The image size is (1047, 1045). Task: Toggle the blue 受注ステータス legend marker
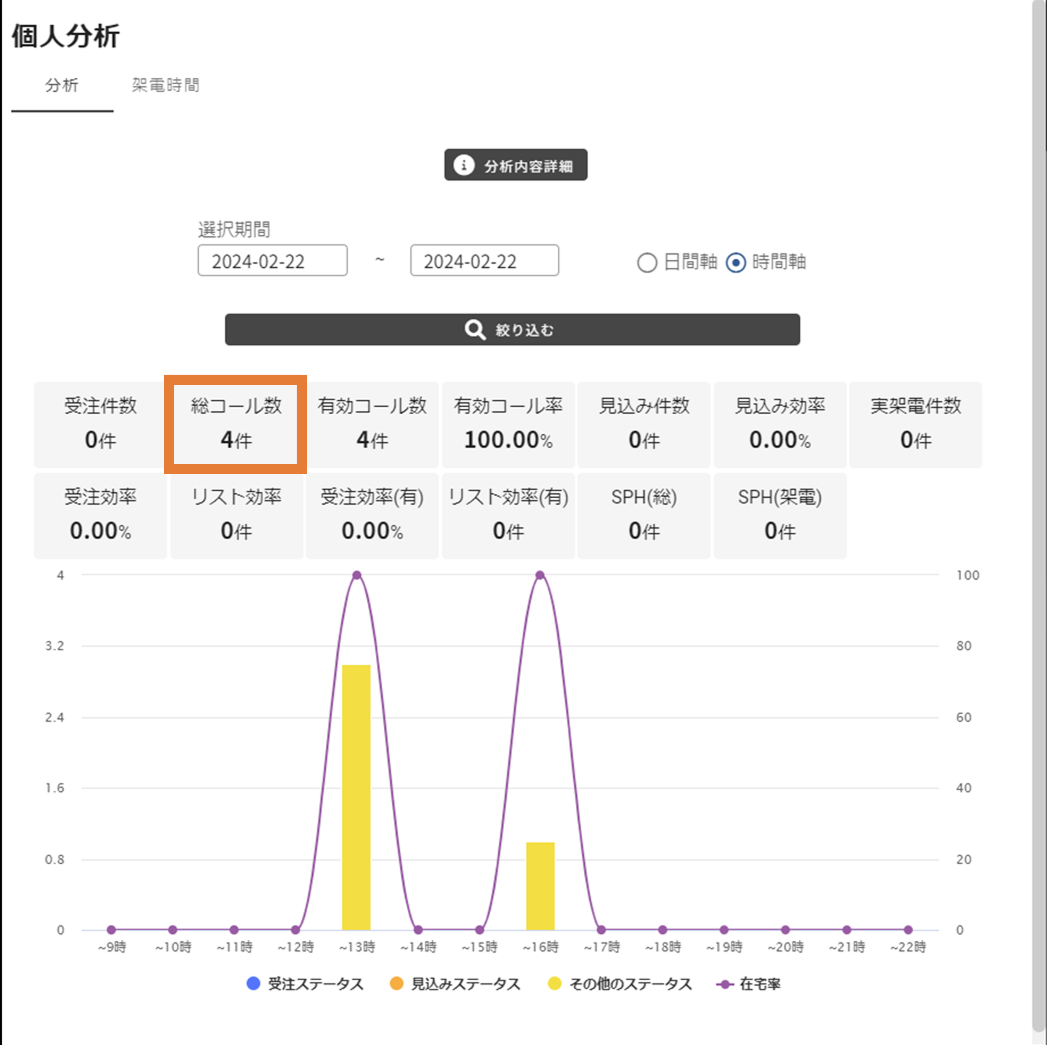[253, 984]
